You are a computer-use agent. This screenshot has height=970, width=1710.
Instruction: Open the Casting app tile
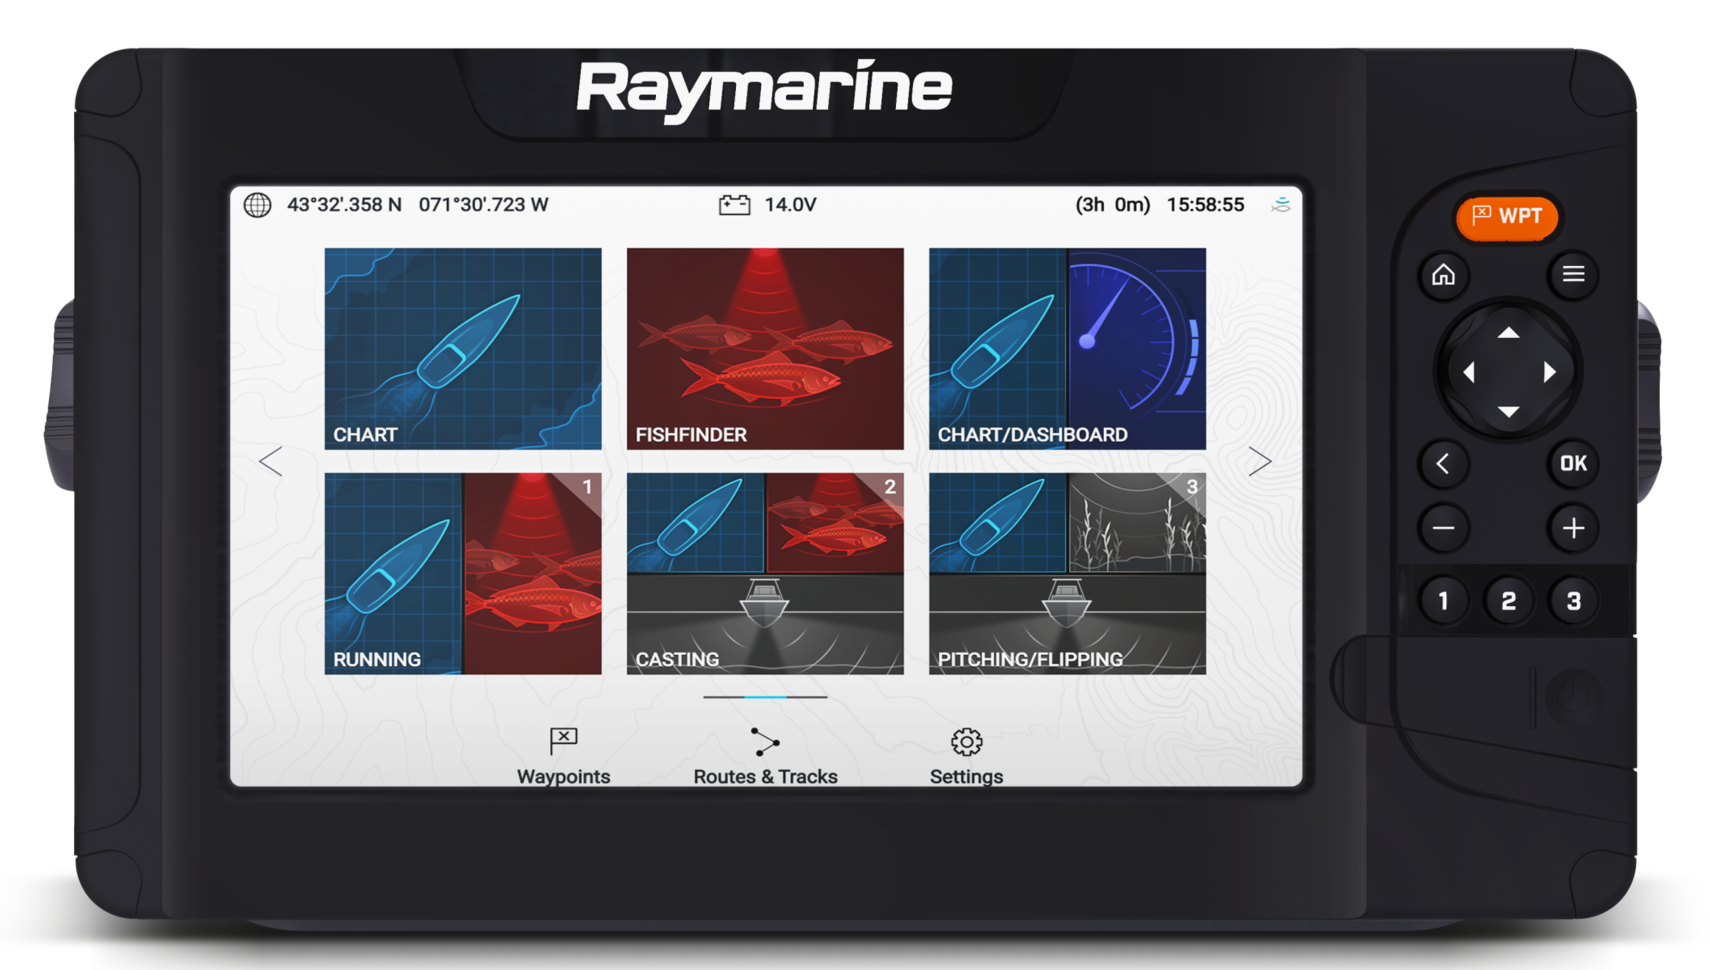(x=765, y=574)
